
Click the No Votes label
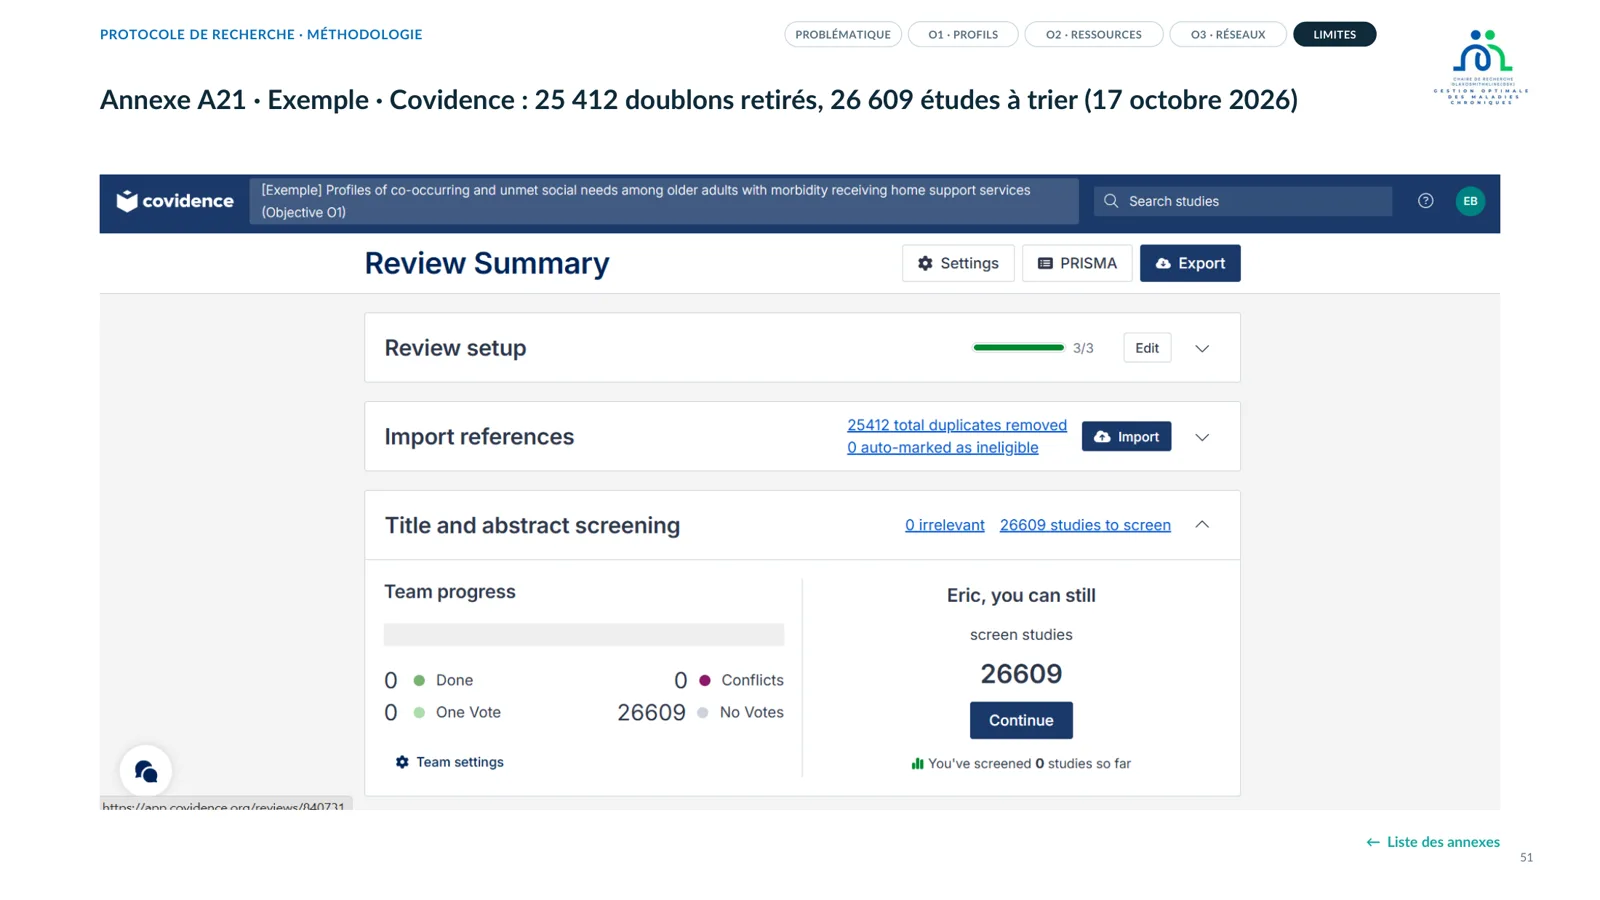click(752, 712)
